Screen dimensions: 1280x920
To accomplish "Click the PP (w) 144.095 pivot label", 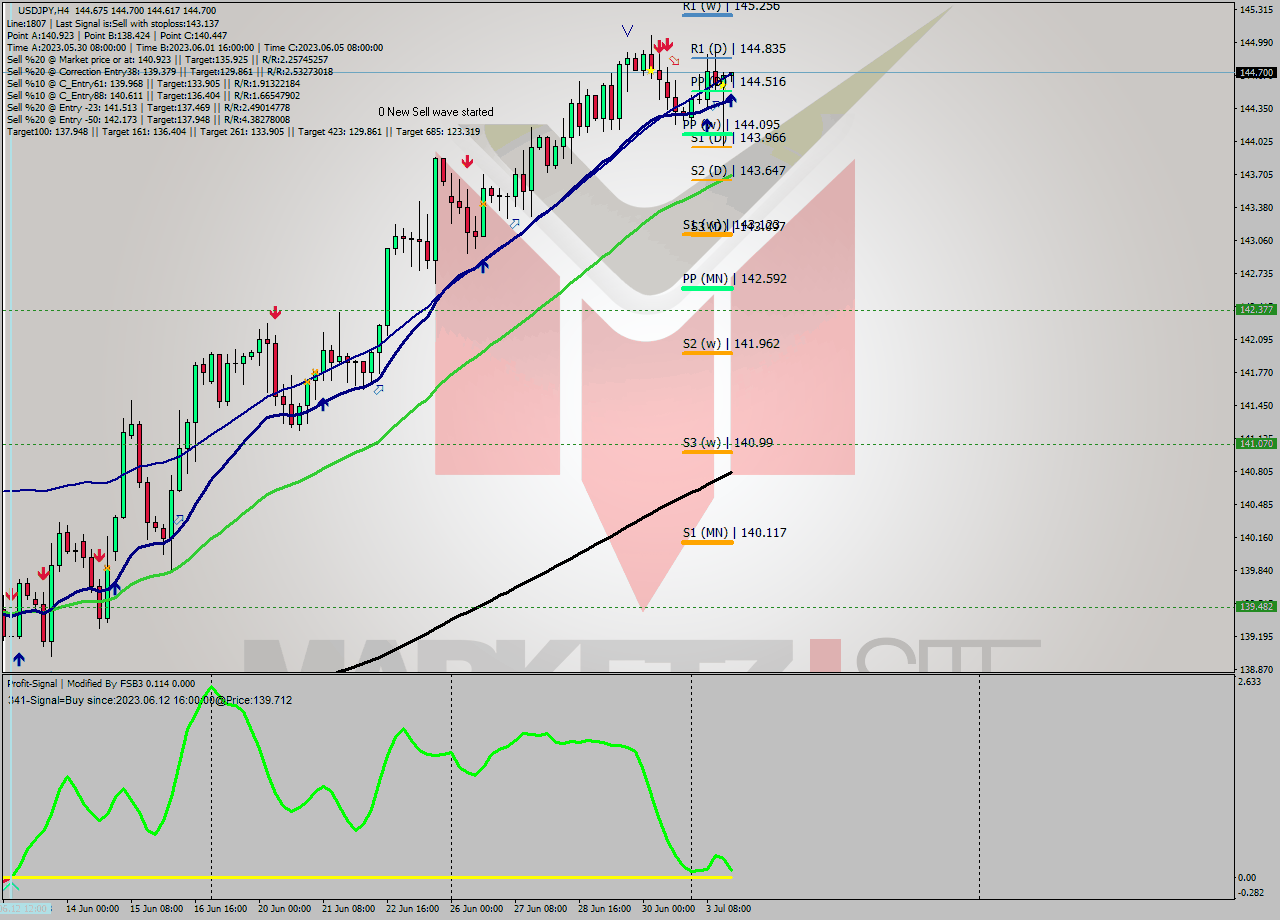I will click(730, 125).
